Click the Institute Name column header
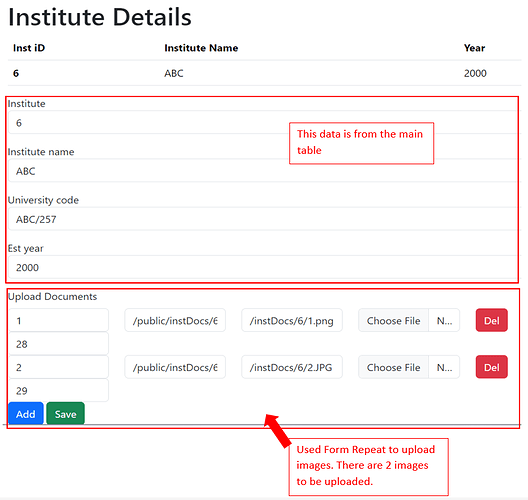The image size is (528, 500). point(201,48)
